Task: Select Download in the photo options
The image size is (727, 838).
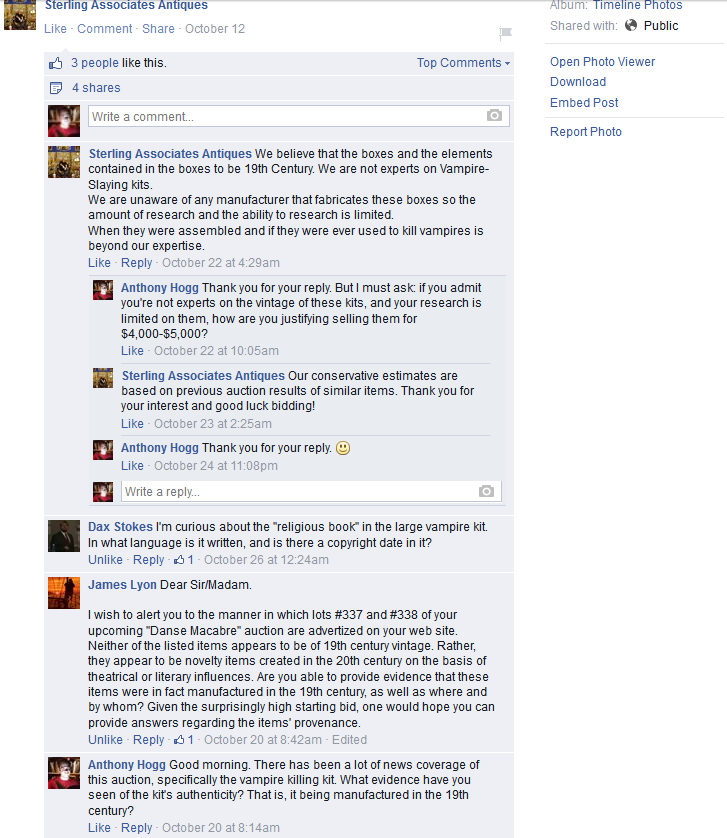Action: [578, 82]
